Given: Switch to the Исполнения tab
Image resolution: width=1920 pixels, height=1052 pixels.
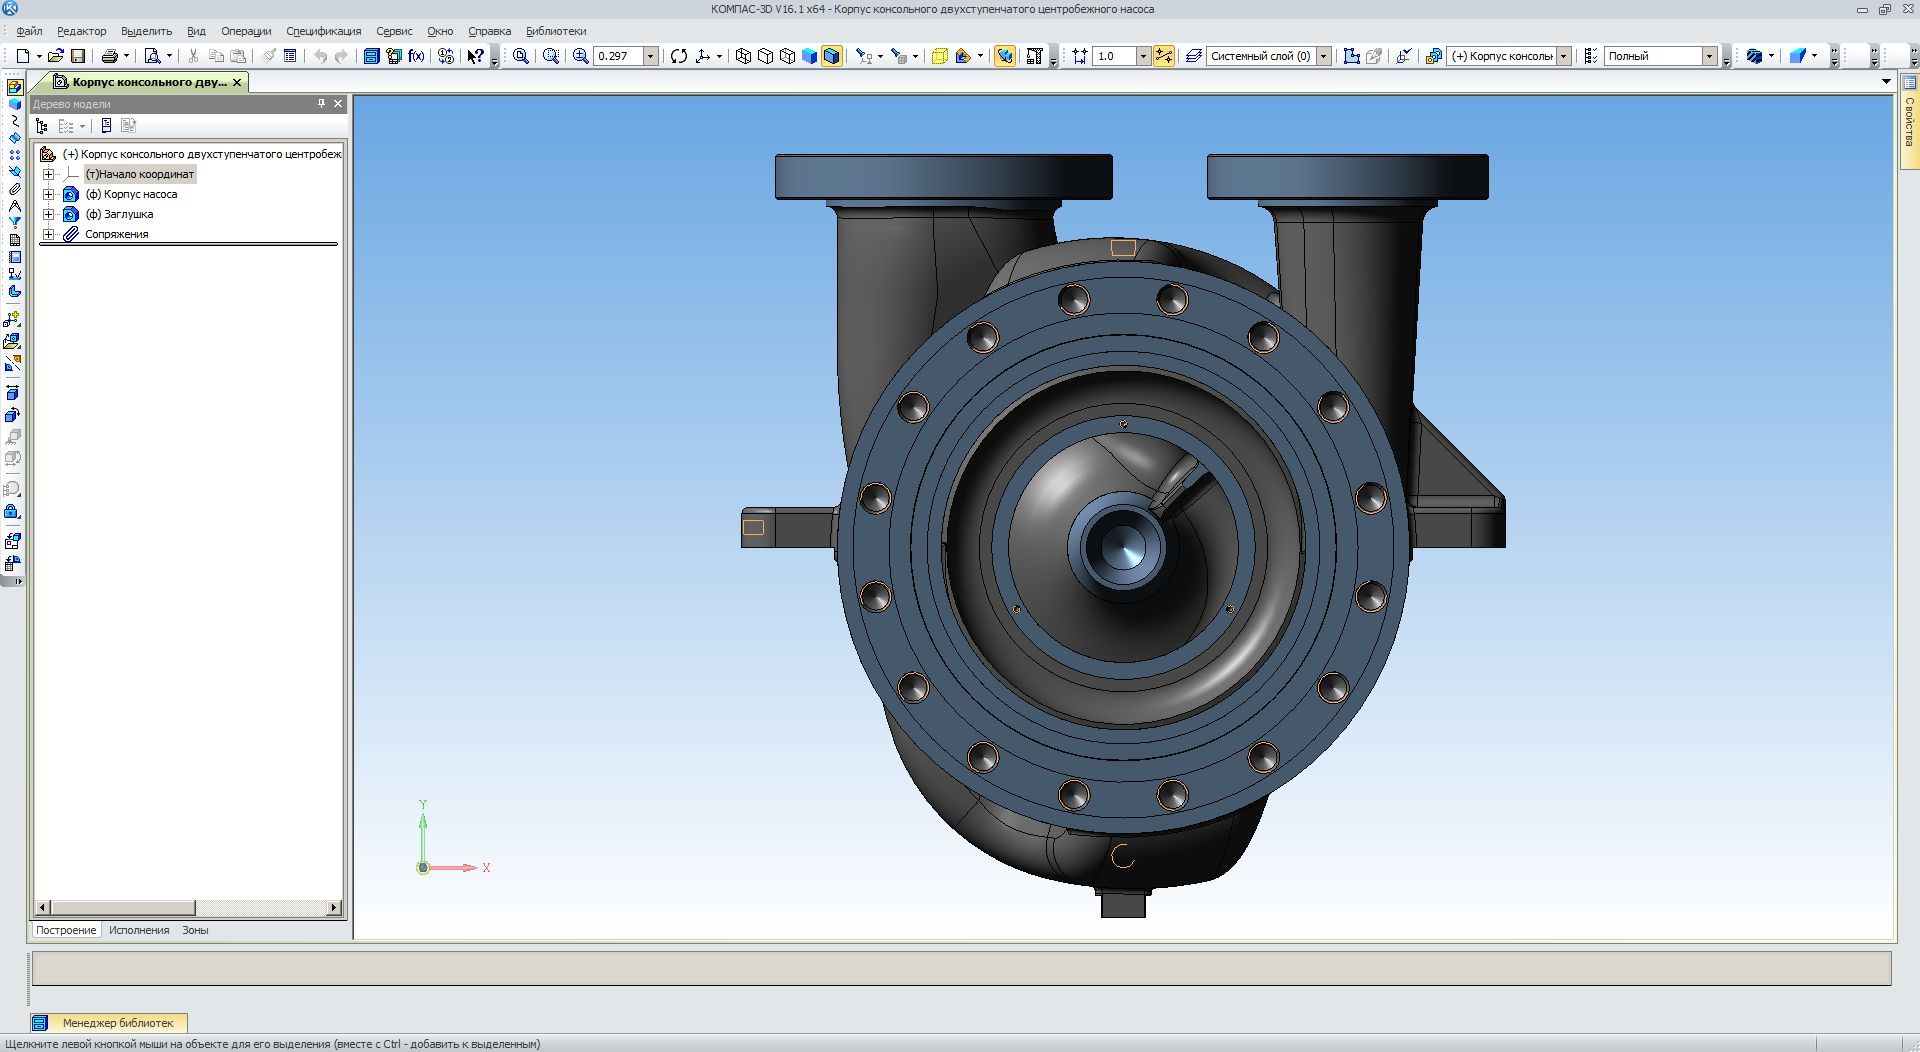Looking at the screenshot, I should pyautogui.click(x=139, y=930).
